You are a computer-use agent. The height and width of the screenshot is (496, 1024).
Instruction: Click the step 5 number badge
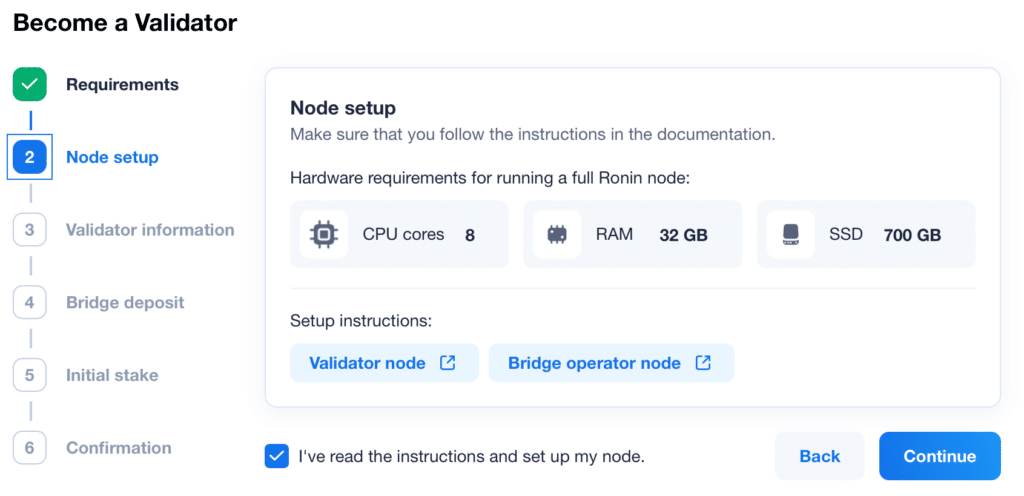29,375
